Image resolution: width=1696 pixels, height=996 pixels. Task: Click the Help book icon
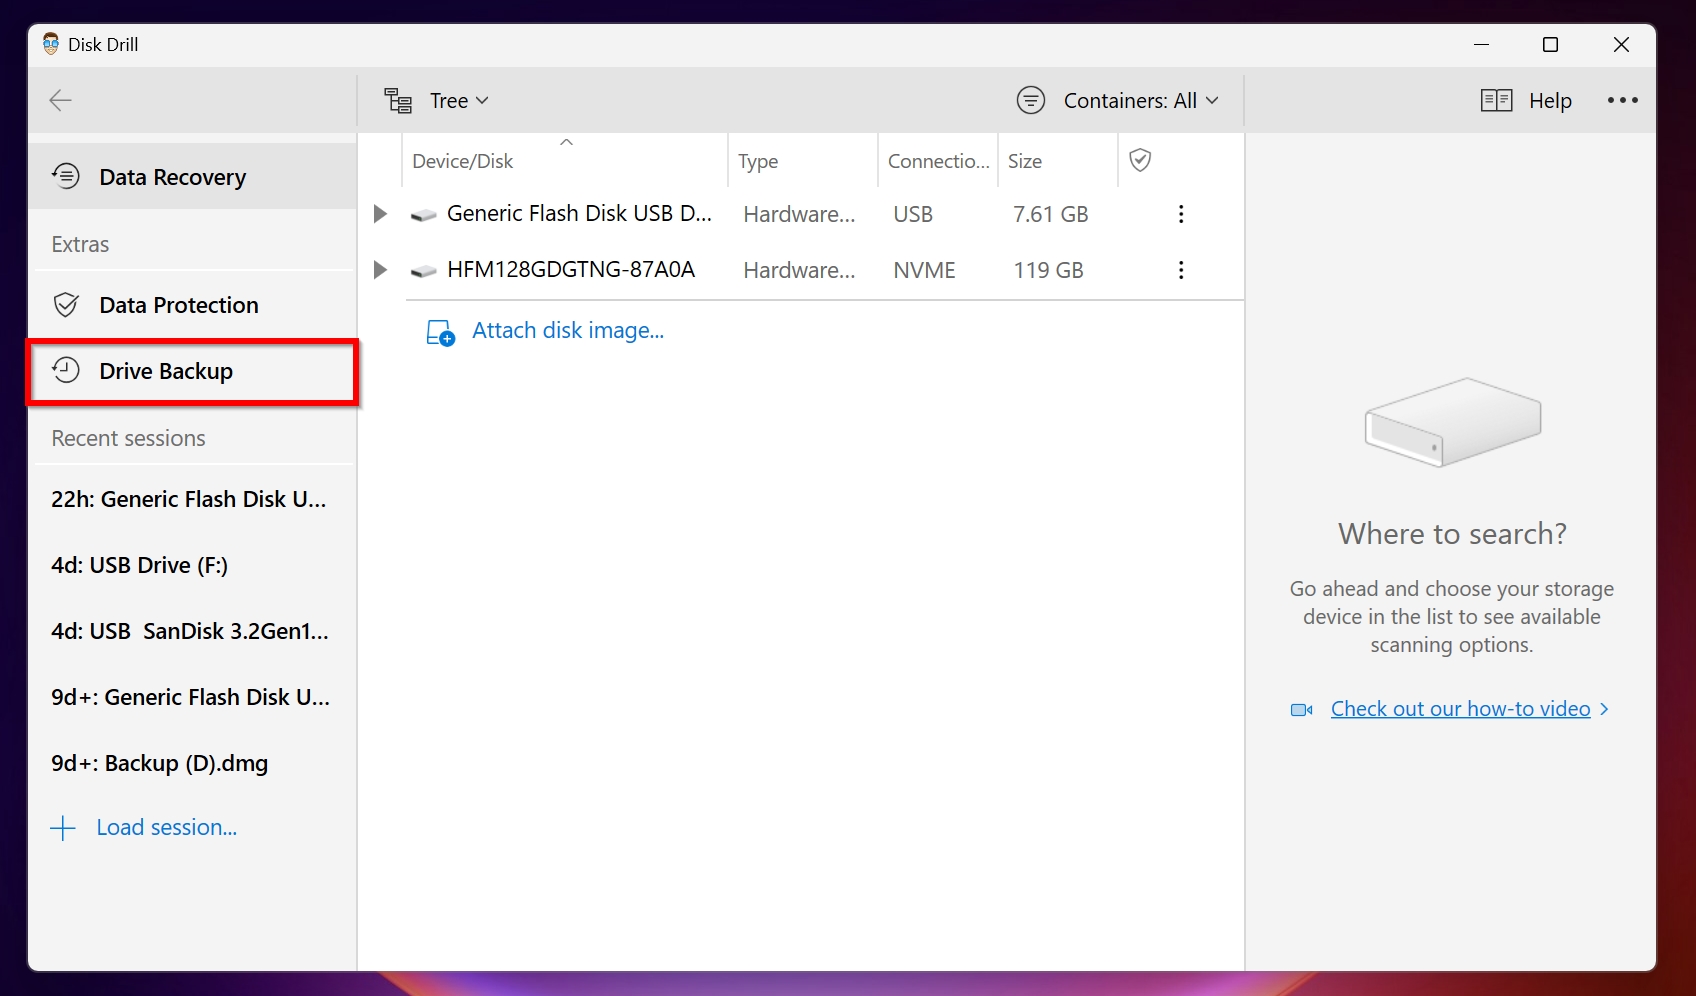[1496, 100]
